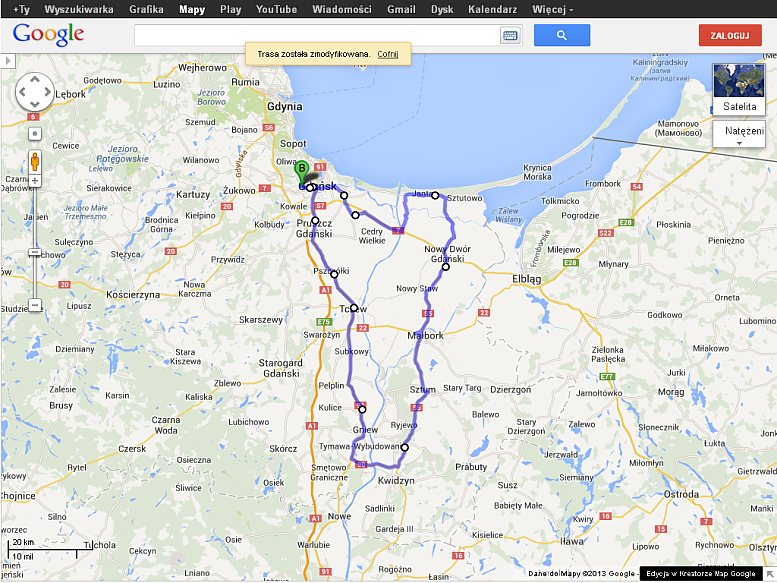
Task: Expand the left side panel arrow
Action: coord(7,61)
